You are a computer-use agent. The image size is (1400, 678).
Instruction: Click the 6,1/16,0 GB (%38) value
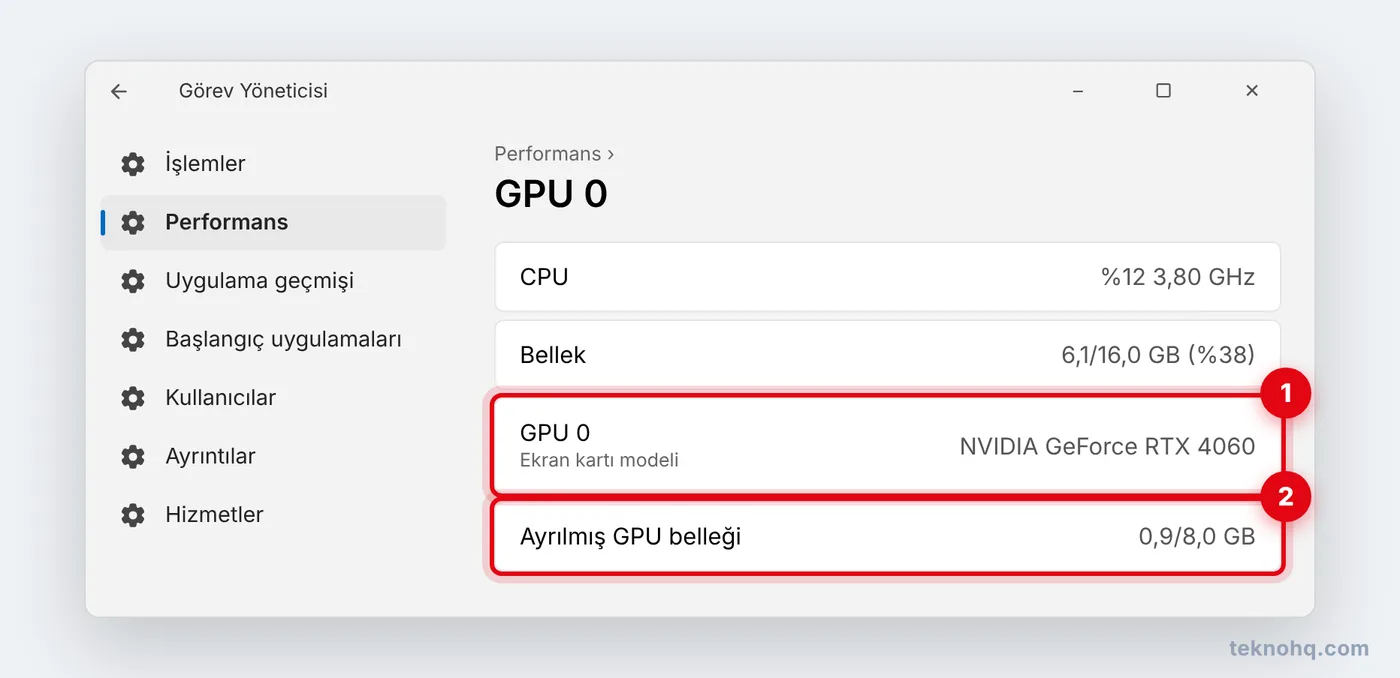click(x=1158, y=355)
